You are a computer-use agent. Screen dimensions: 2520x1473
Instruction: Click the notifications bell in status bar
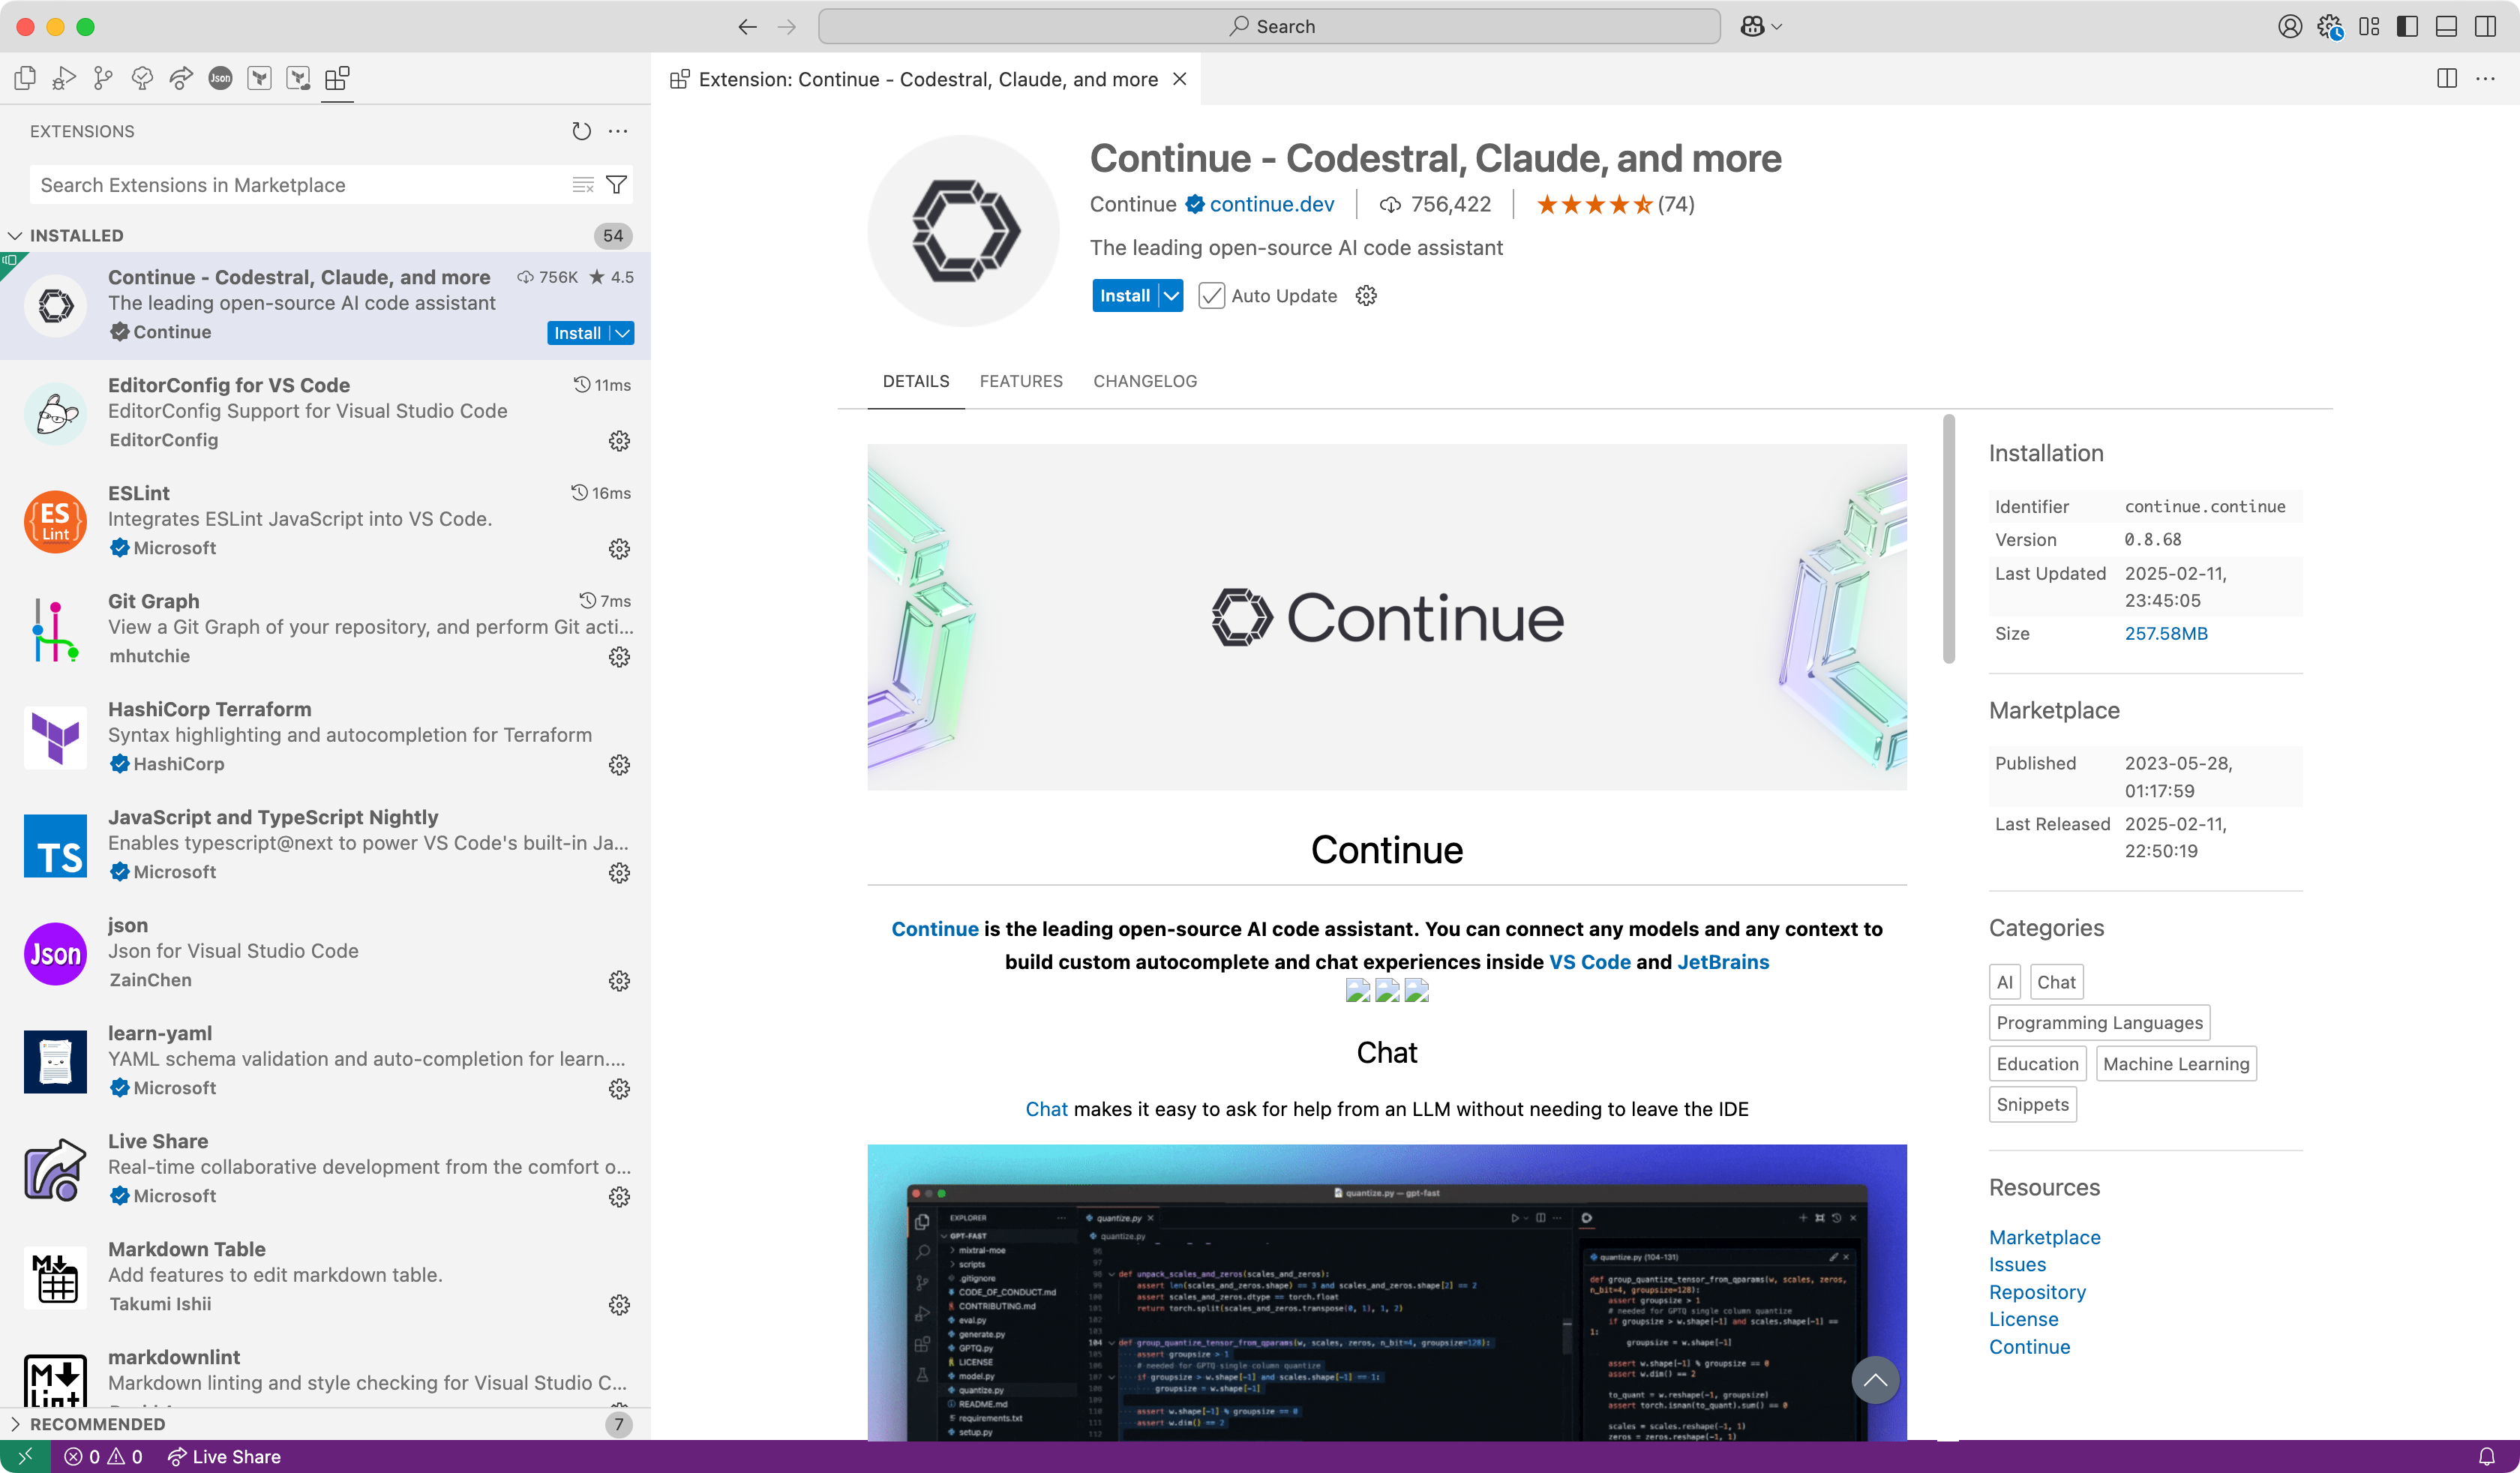2486,1456
